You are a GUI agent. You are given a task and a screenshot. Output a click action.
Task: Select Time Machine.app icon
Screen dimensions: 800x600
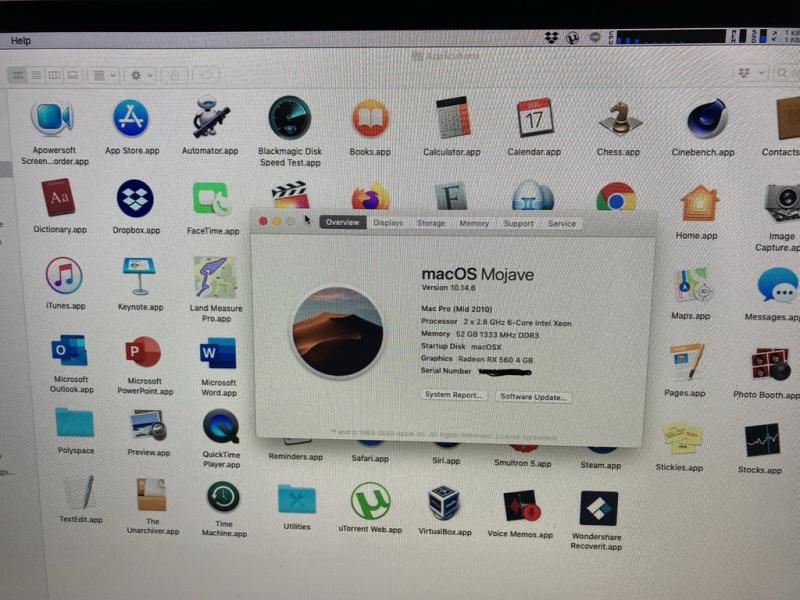pyautogui.click(x=223, y=496)
